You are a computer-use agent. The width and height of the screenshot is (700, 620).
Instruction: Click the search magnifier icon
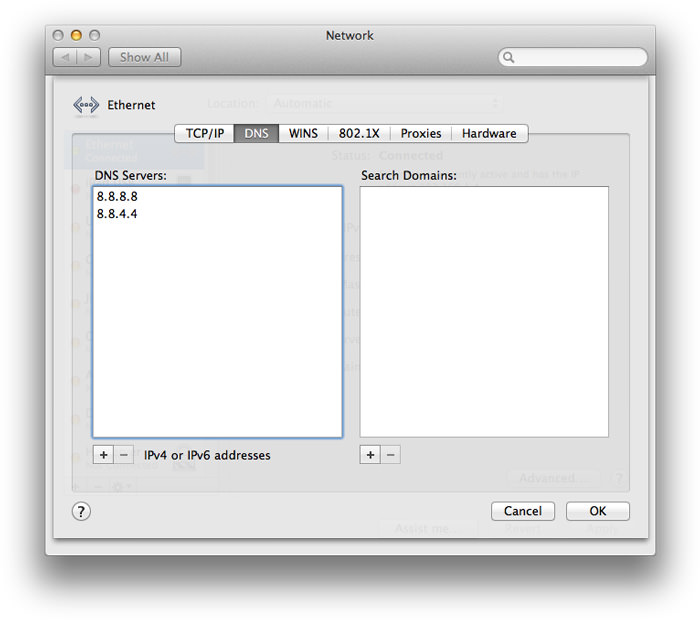point(508,57)
